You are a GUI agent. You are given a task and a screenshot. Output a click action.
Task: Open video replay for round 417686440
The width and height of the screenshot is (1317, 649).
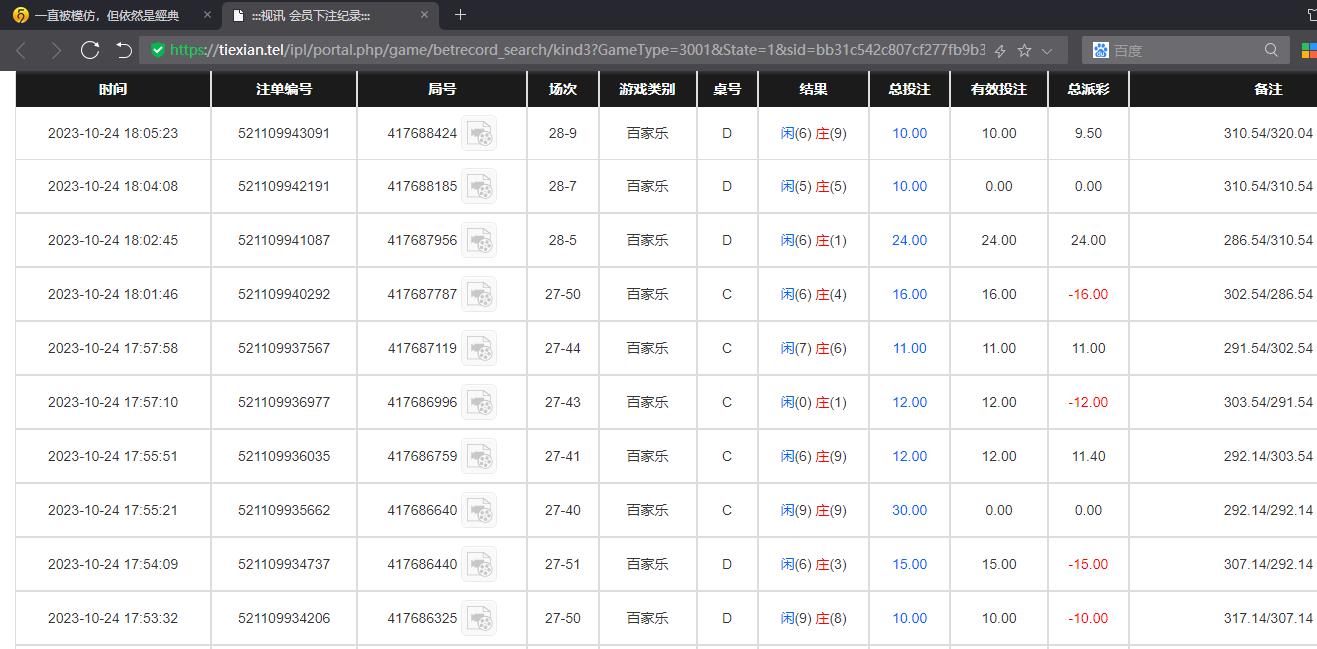pyautogui.click(x=479, y=564)
